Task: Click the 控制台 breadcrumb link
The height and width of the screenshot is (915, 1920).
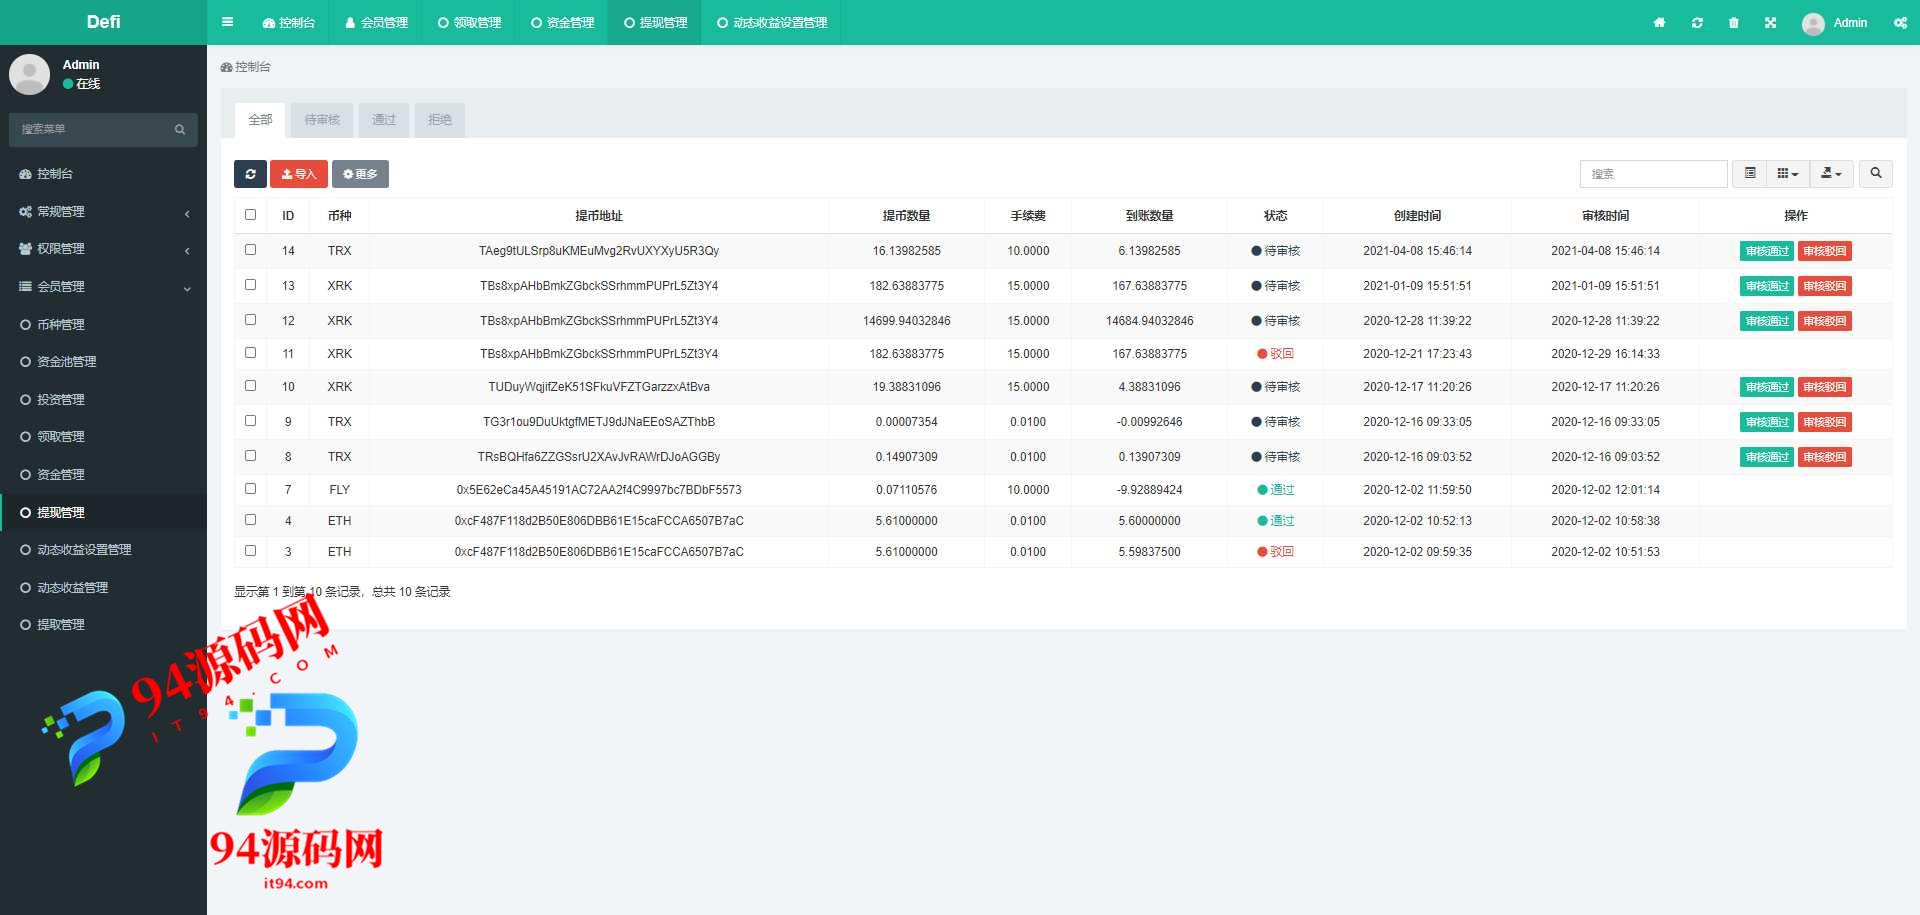Action: (246, 67)
